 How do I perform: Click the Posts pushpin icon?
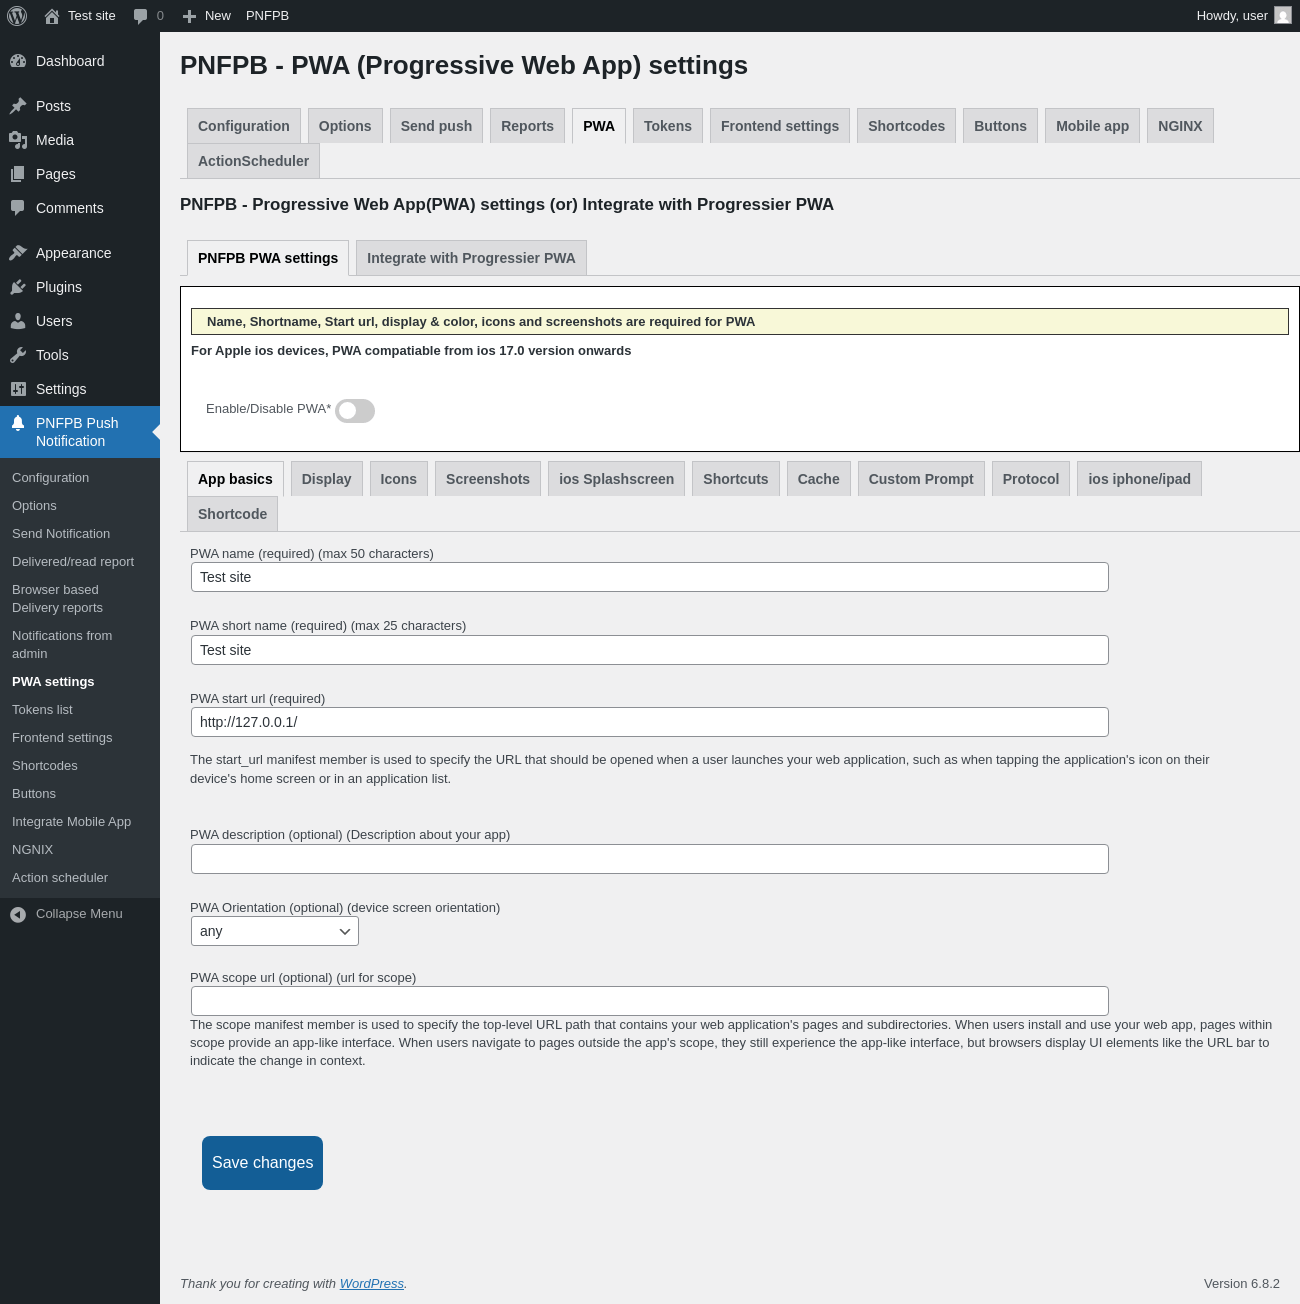[x=18, y=106]
